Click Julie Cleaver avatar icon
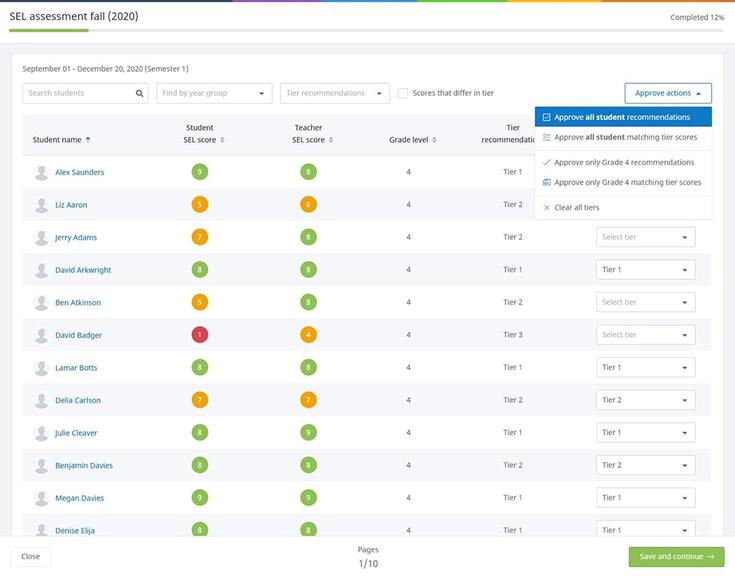735x578 pixels. point(41,433)
